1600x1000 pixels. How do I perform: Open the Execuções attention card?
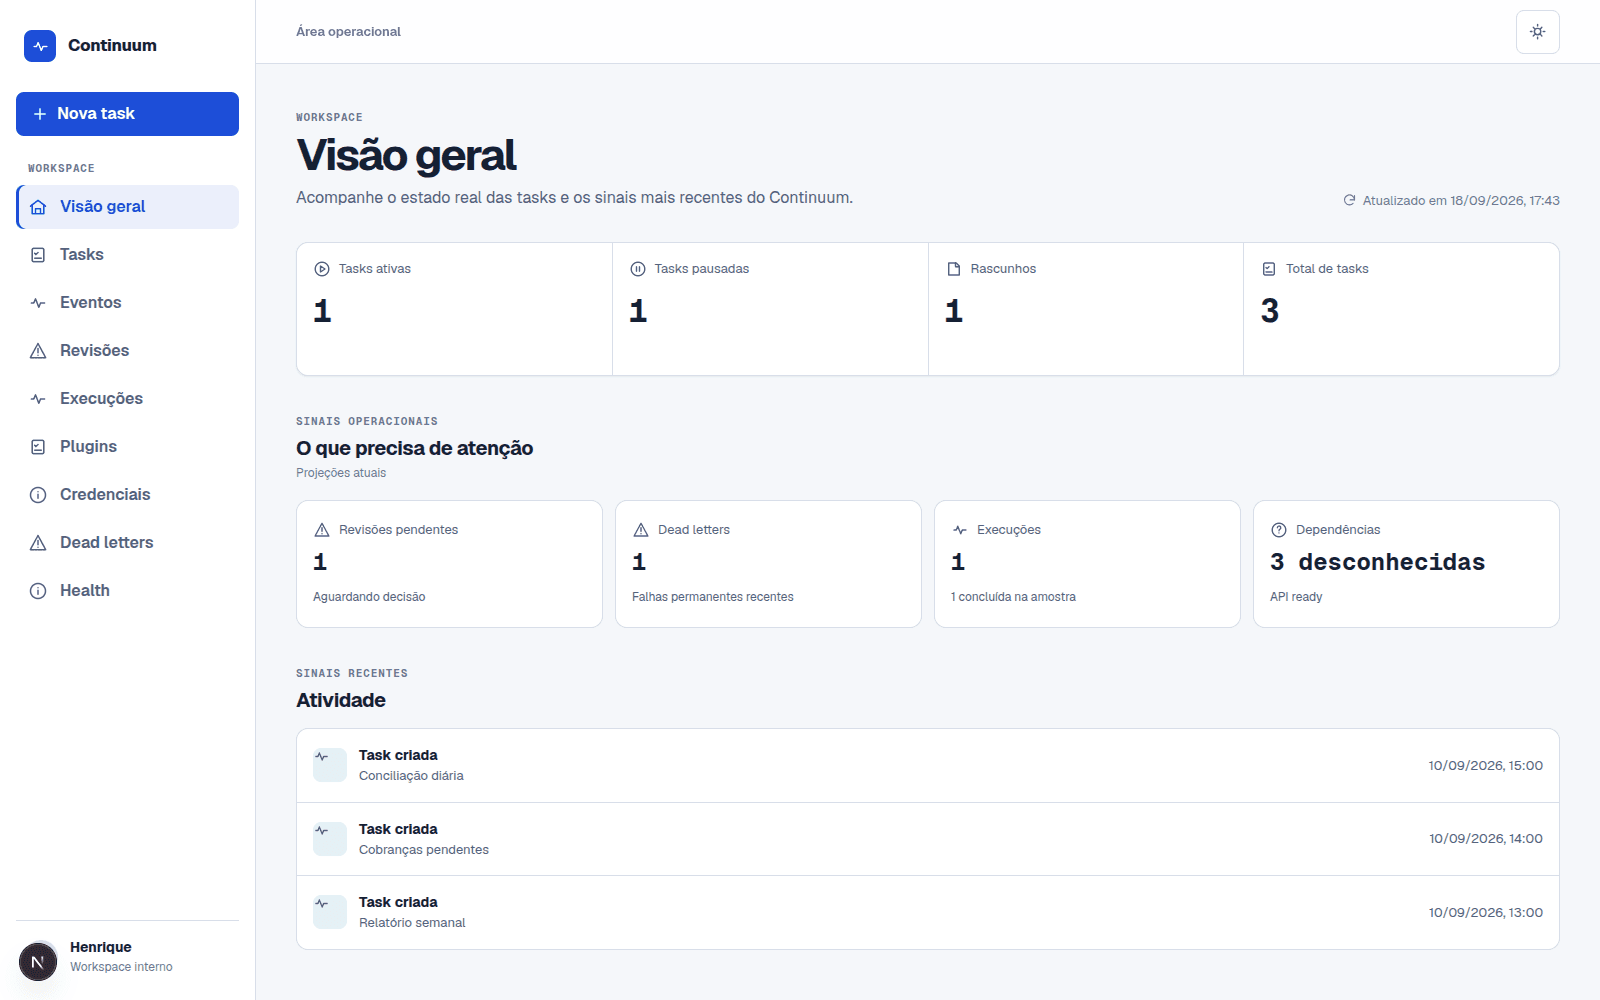1087,564
